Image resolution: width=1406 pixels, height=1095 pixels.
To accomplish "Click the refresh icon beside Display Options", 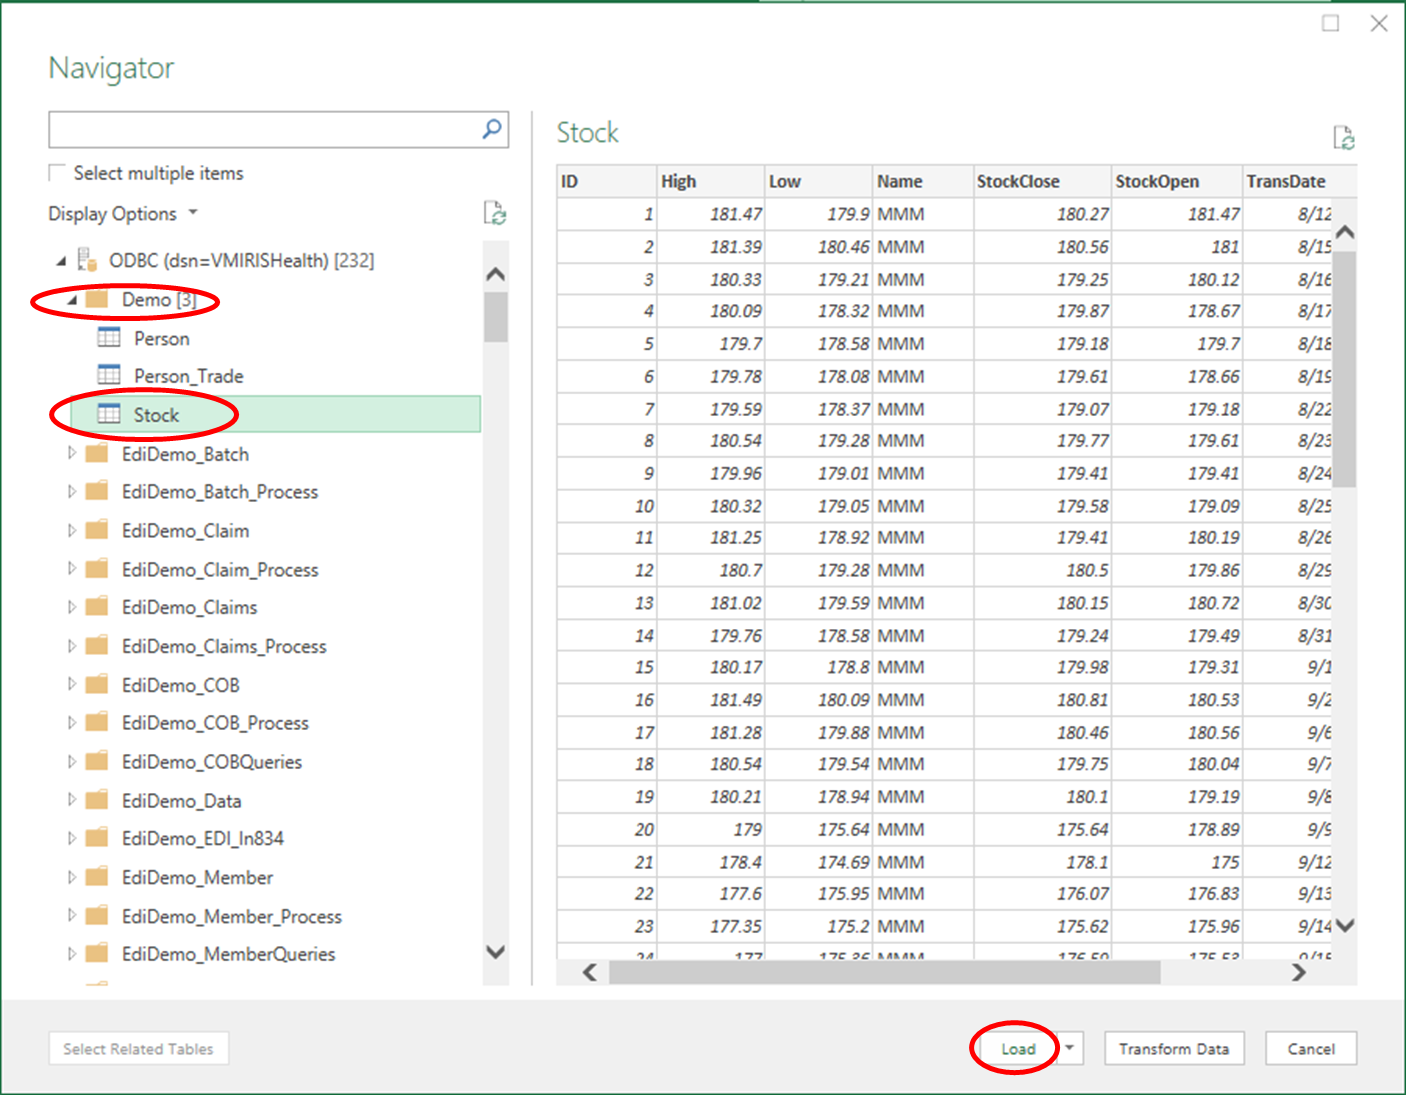I will [x=495, y=213].
